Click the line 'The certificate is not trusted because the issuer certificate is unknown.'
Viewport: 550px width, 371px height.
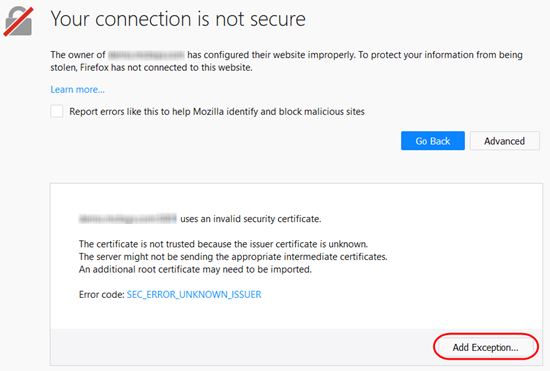[x=223, y=244]
